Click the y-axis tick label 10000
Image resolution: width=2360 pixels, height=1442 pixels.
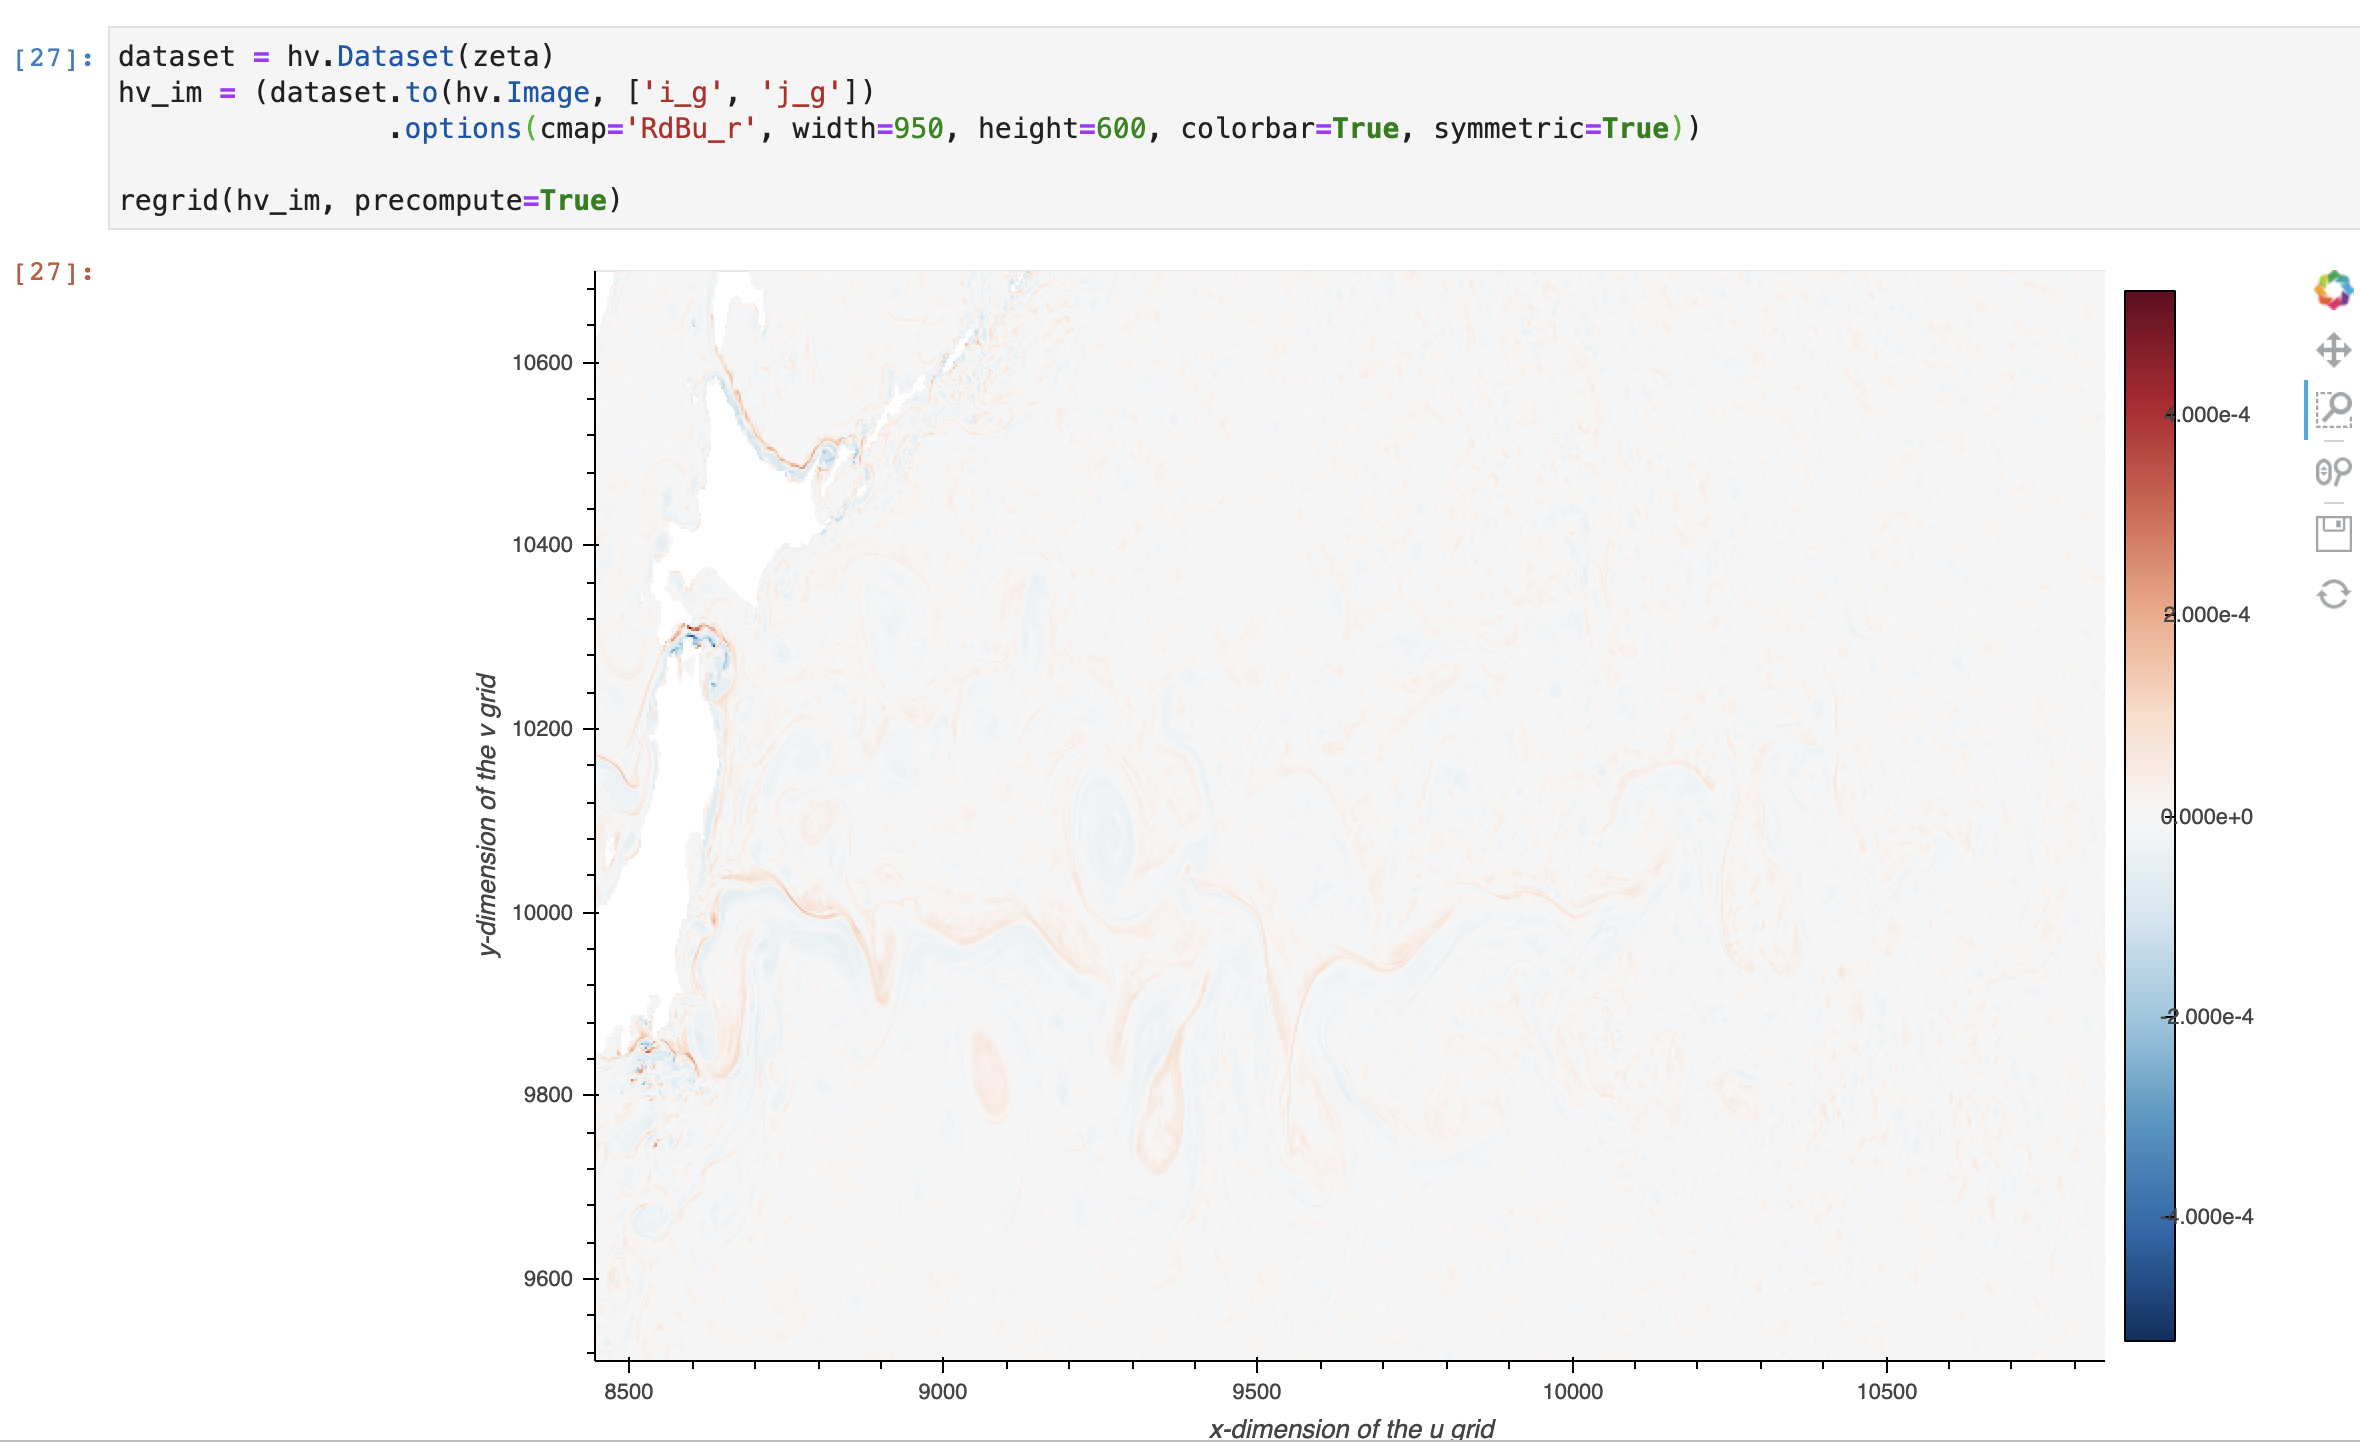542,913
